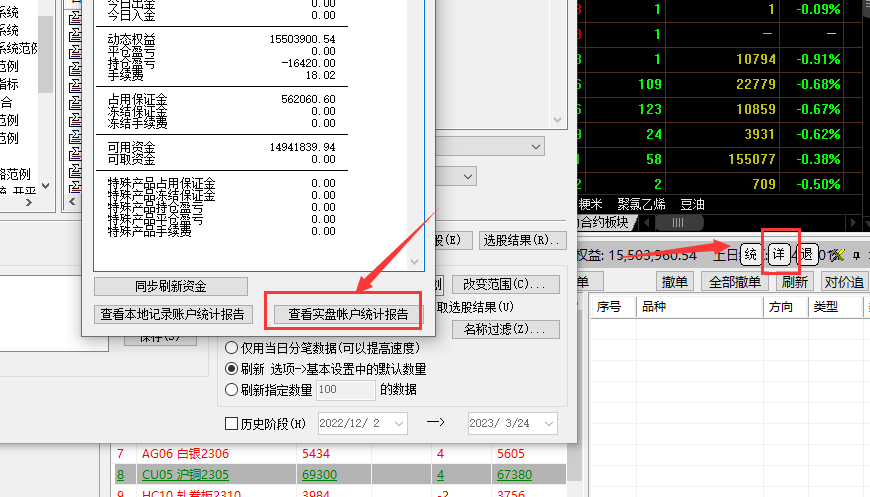Viewport: 870px width, 497px height.
Task: Select 刷新 选项->基本设置中的默认数量 radio
Action: [x=231, y=368]
